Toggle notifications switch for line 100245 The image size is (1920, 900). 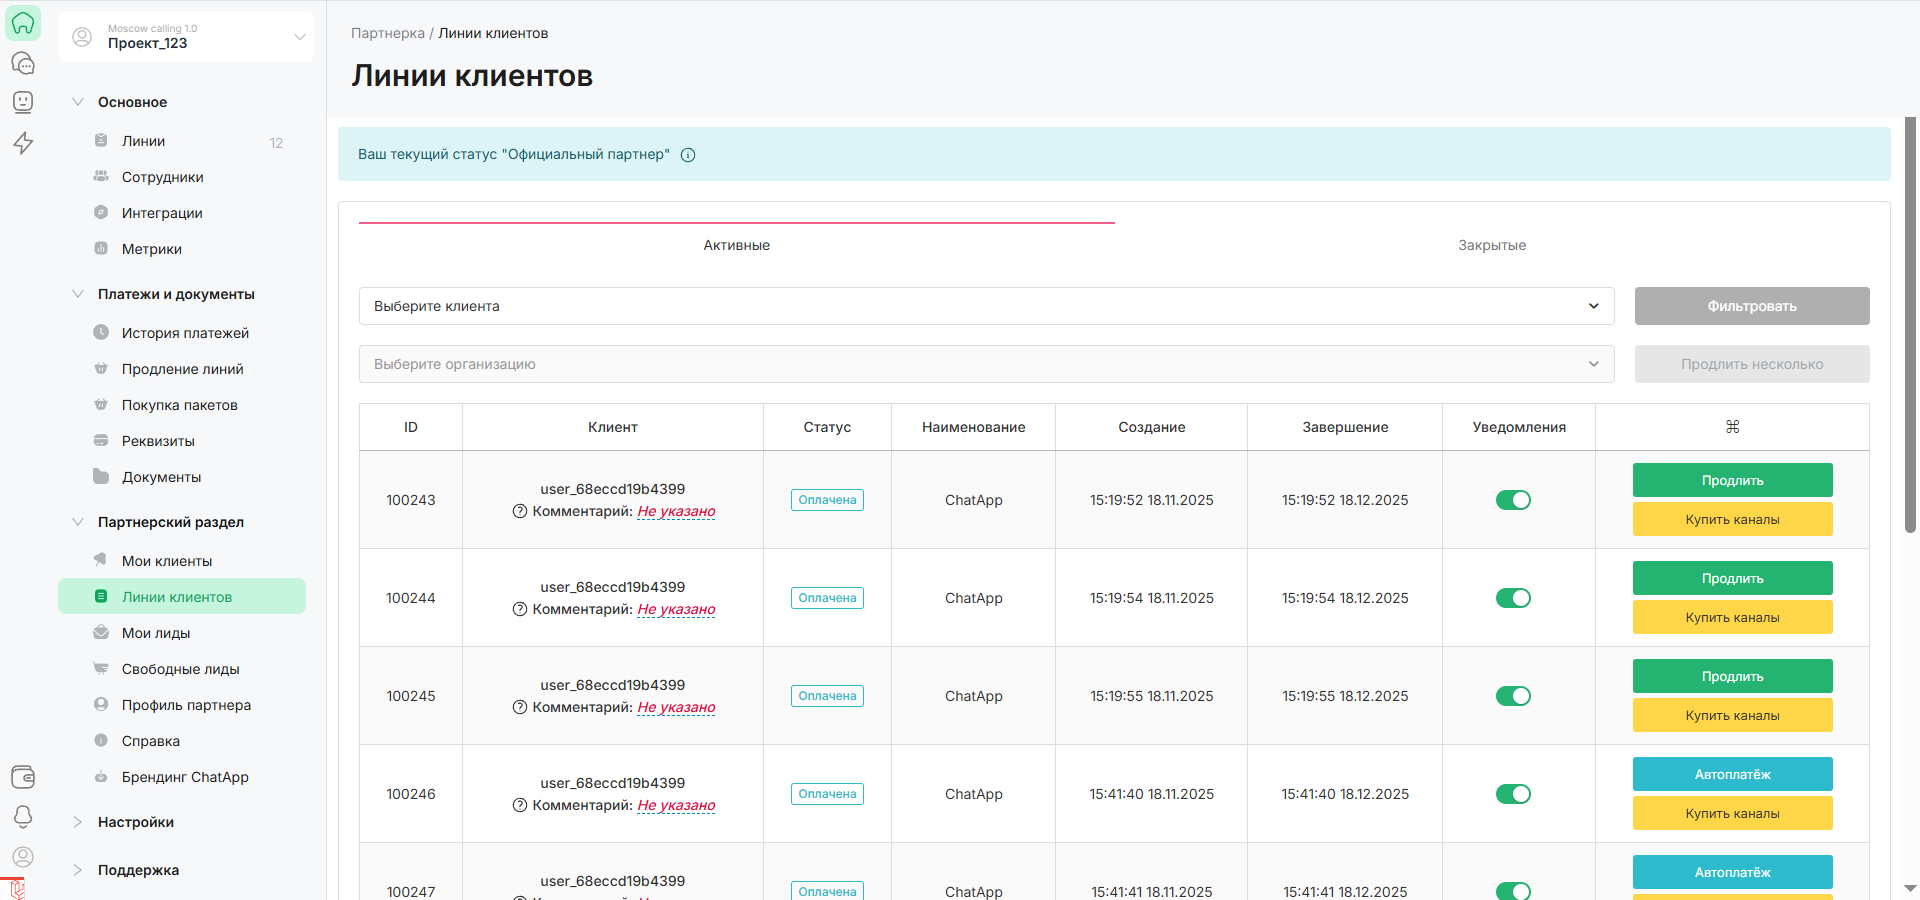pos(1513,696)
